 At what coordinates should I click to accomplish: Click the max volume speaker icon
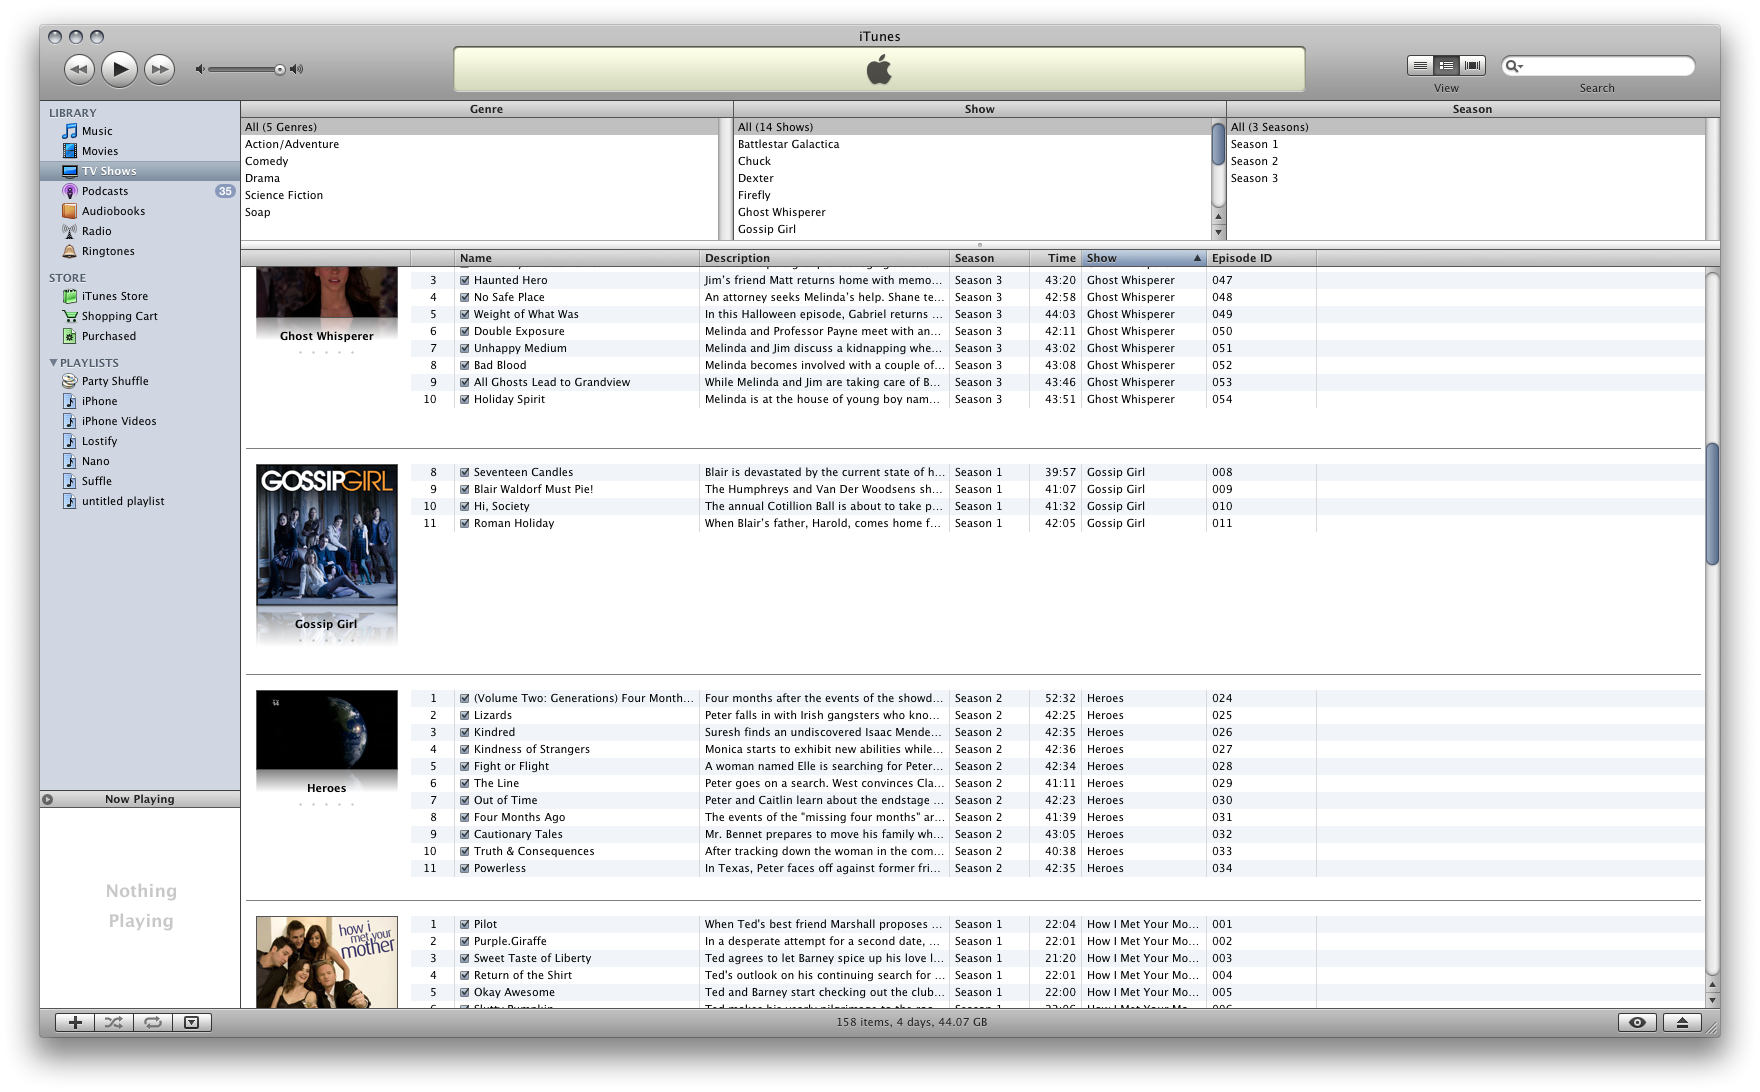[x=296, y=69]
